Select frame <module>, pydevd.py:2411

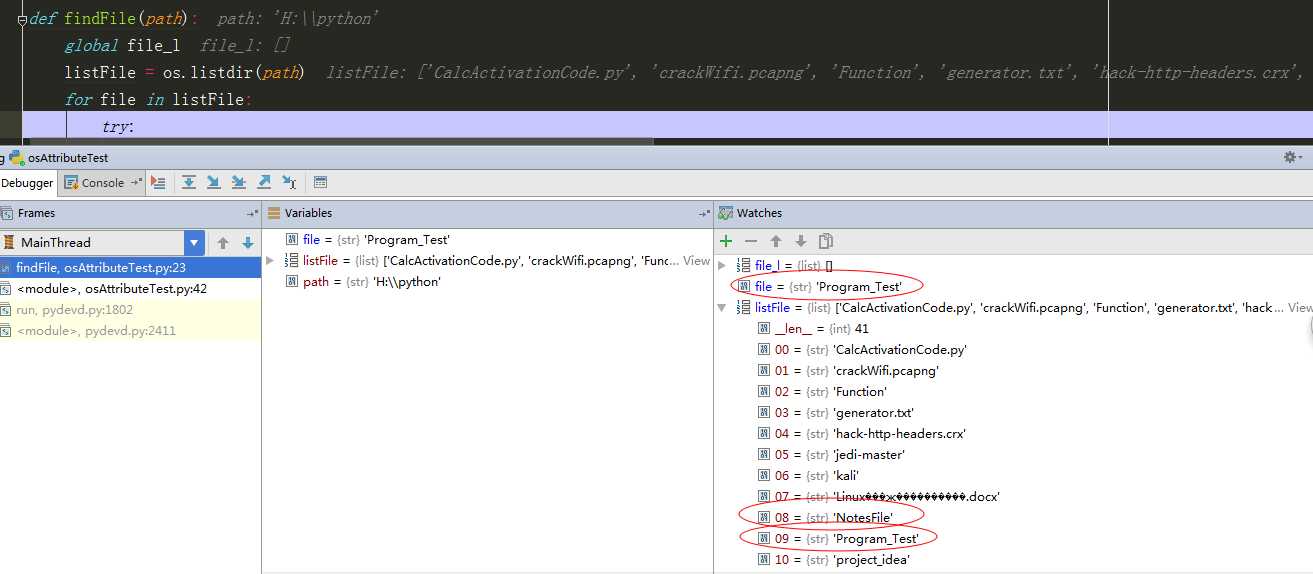[x=130, y=330]
